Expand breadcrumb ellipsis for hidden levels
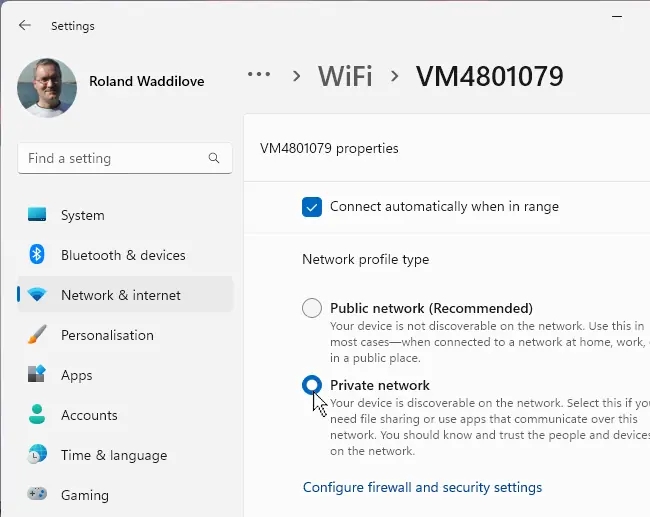 (x=259, y=75)
